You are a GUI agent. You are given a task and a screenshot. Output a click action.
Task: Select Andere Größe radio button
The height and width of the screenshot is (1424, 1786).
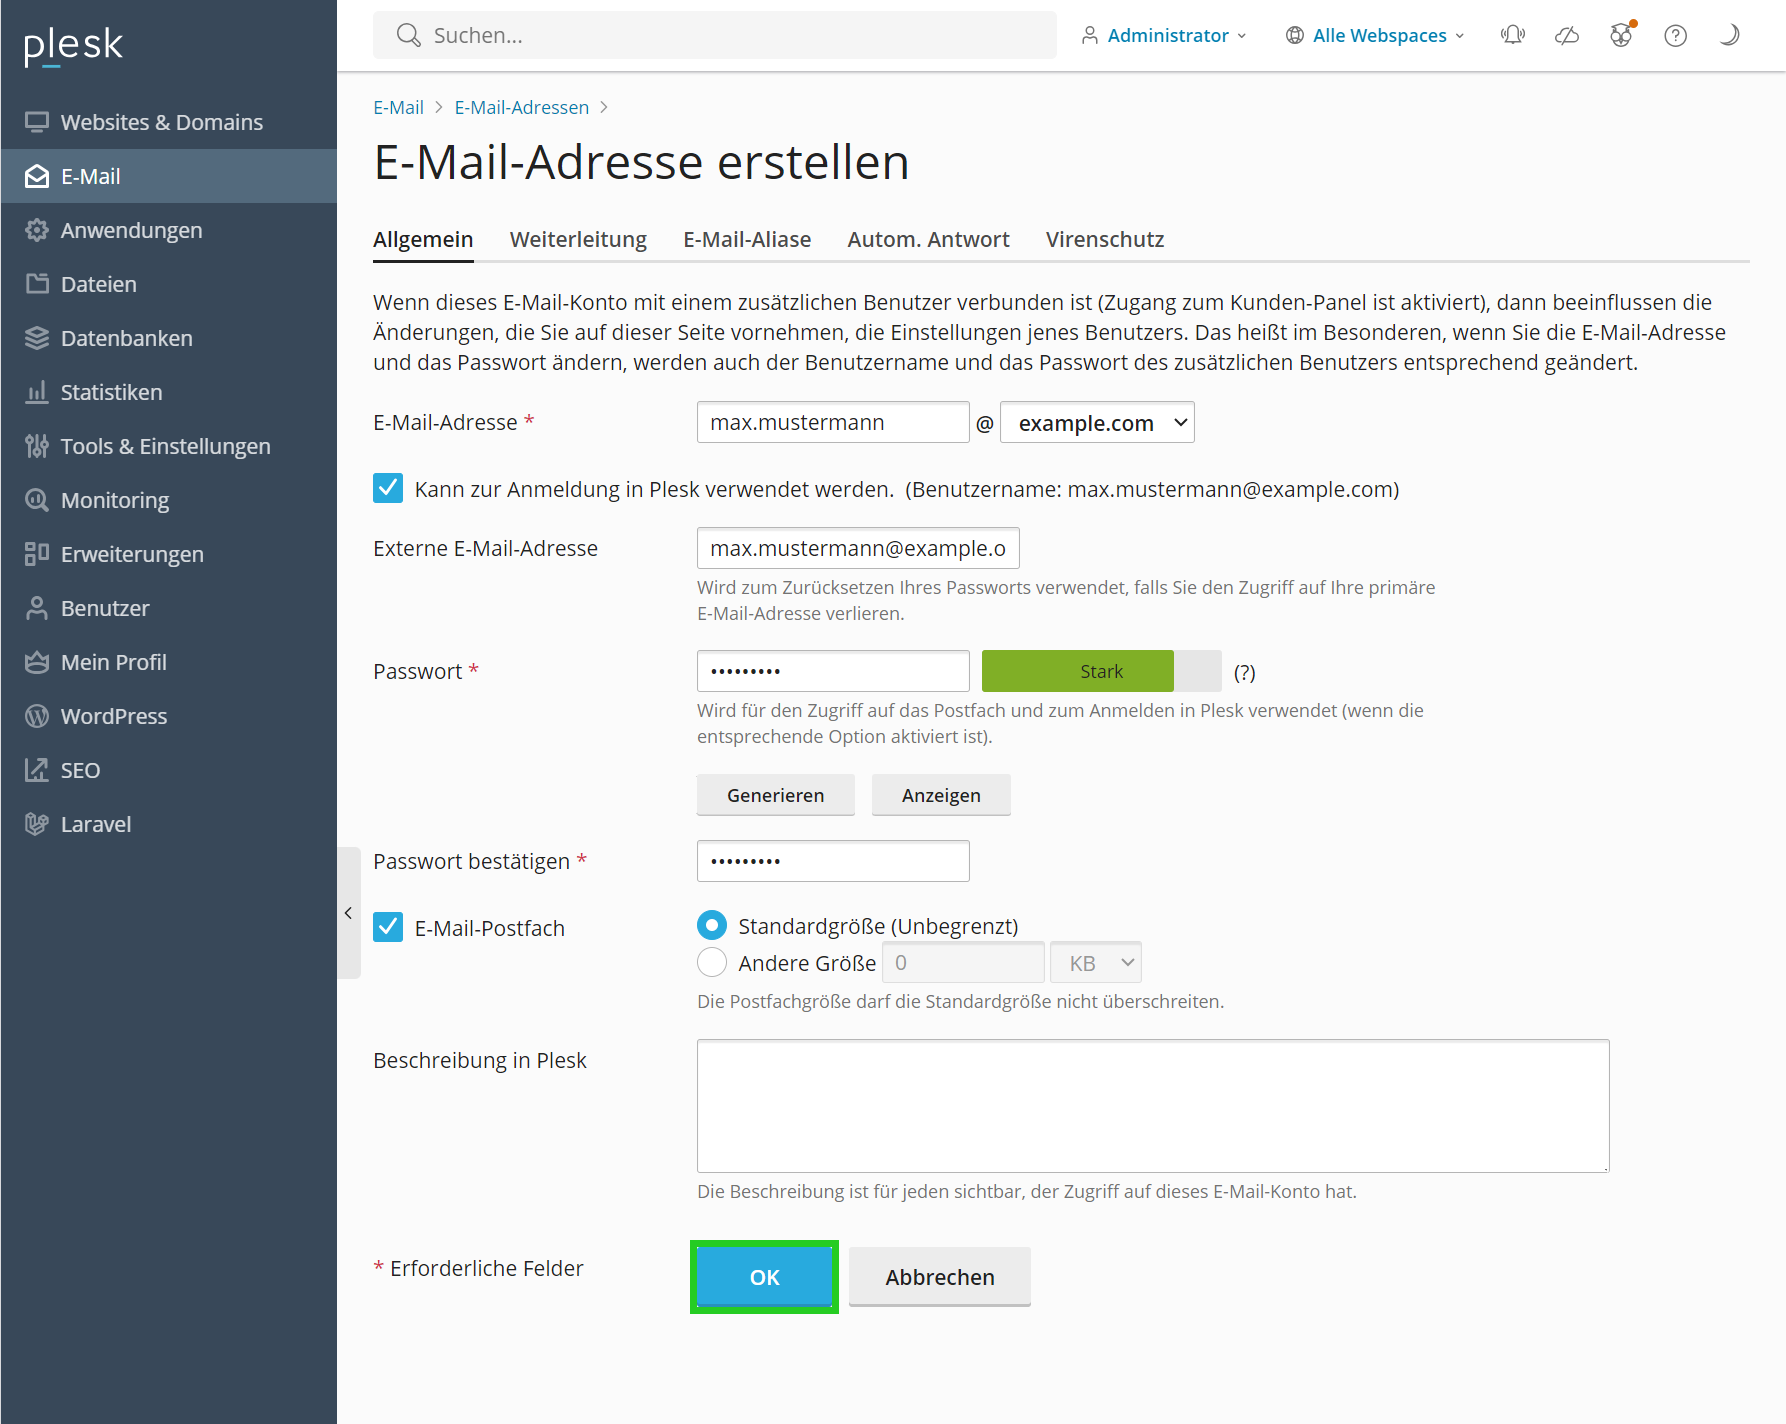[712, 962]
